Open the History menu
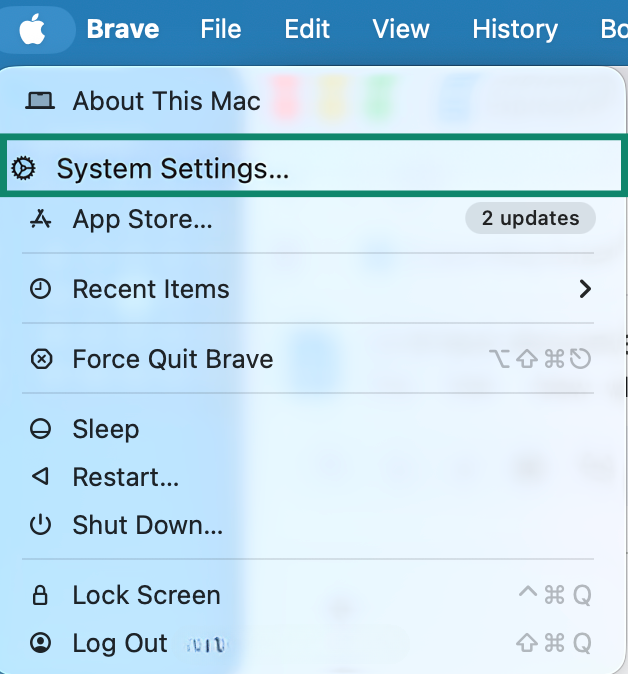Screen dimensions: 628x674 click(515, 28)
